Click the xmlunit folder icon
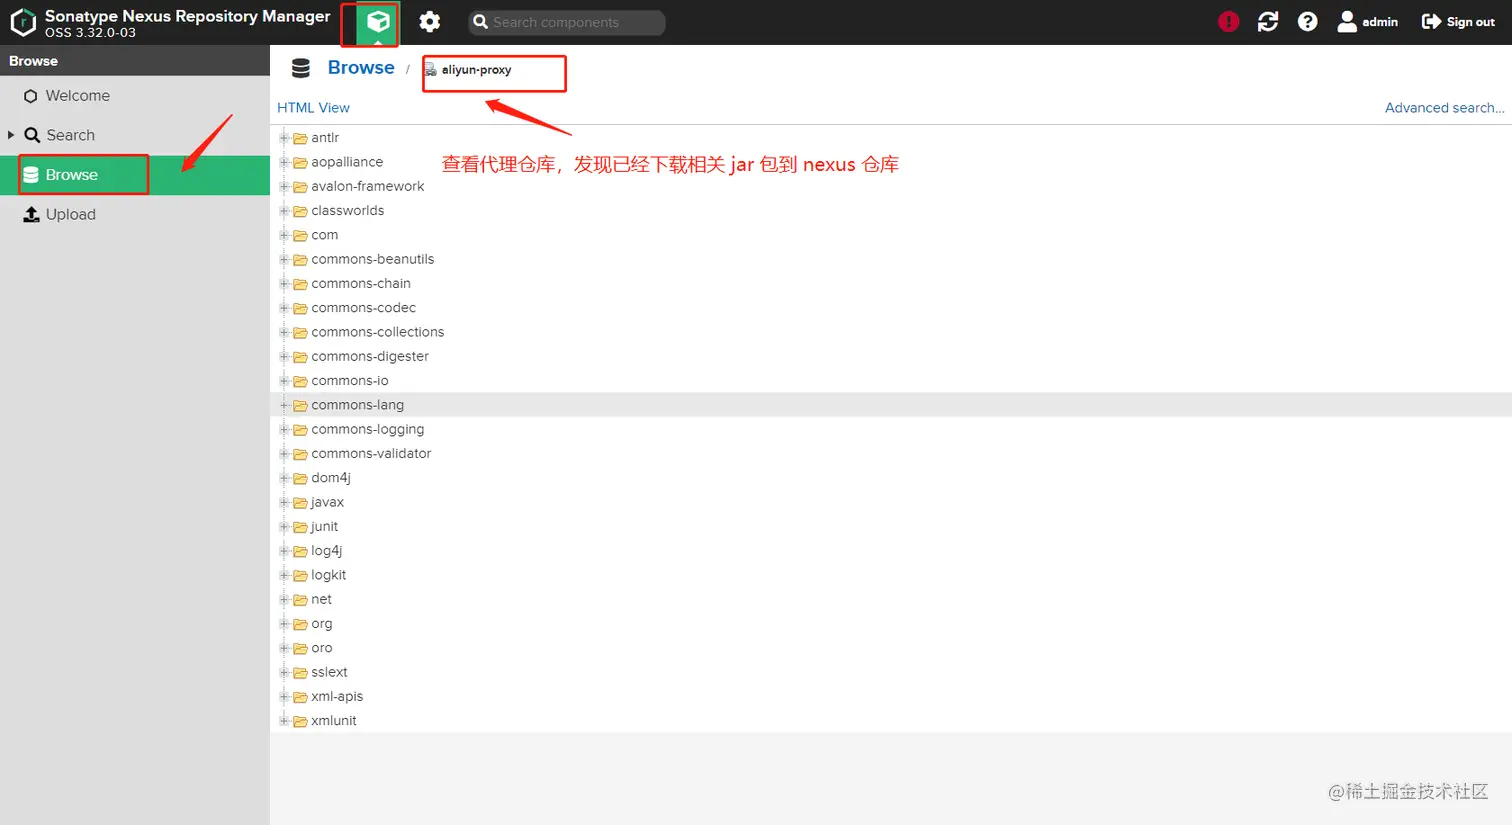 click(300, 721)
